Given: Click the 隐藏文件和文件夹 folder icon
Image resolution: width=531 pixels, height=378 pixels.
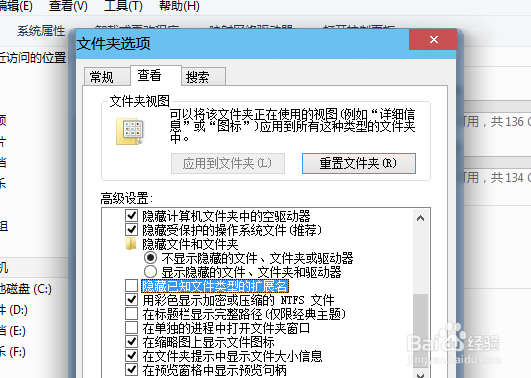Looking at the screenshot, I should (x=131, y=244).
